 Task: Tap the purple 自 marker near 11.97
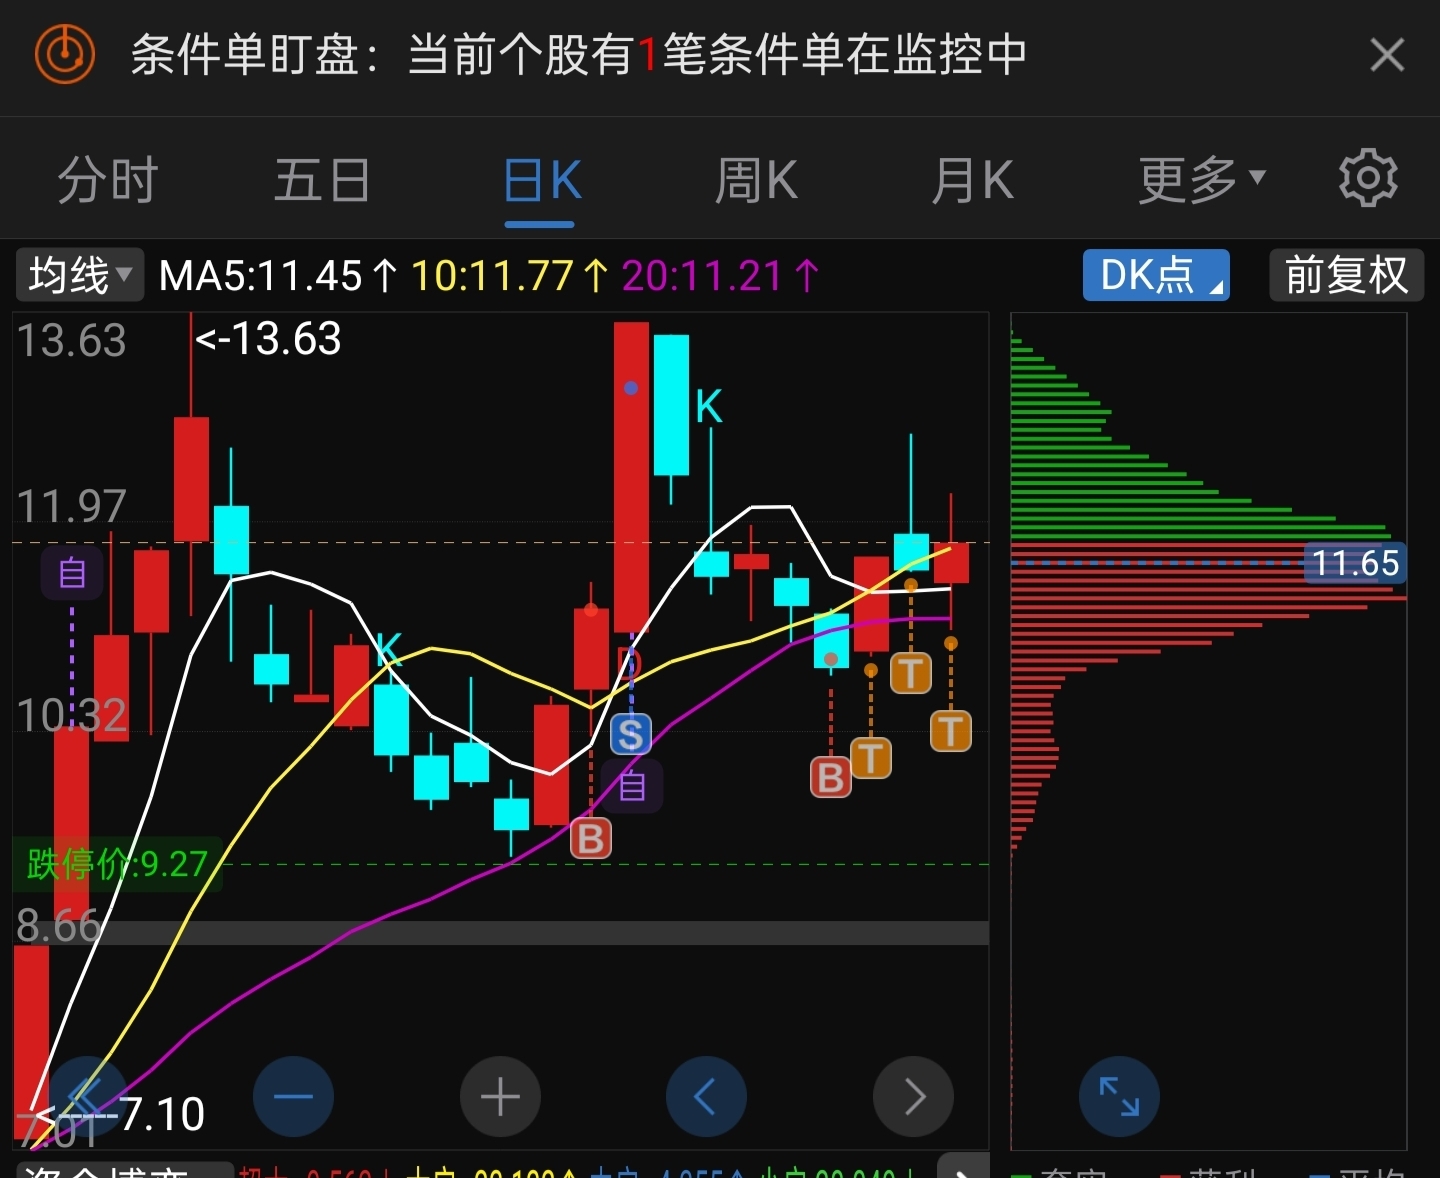coord(72,574)
